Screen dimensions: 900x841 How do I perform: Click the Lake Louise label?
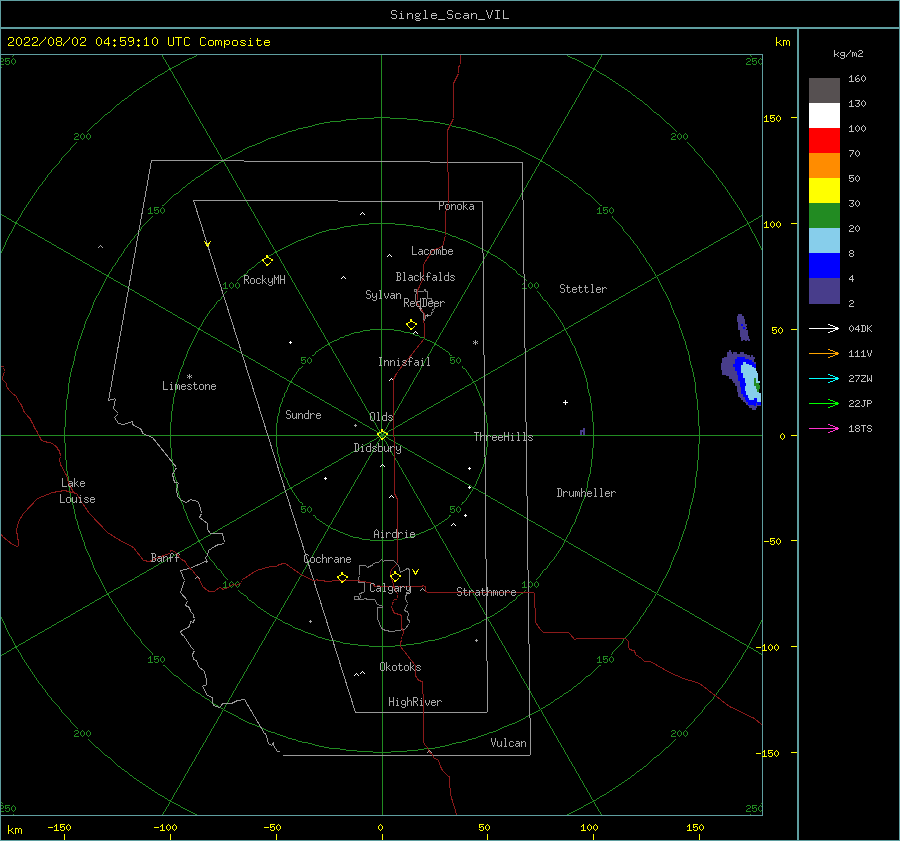pyautogui.click(x=77, y=491)
